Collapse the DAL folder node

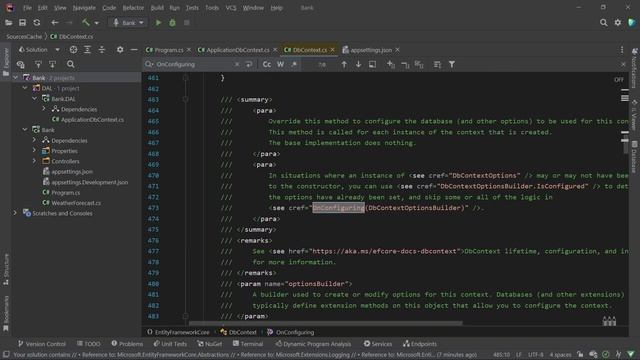click(x=25, y=88)
